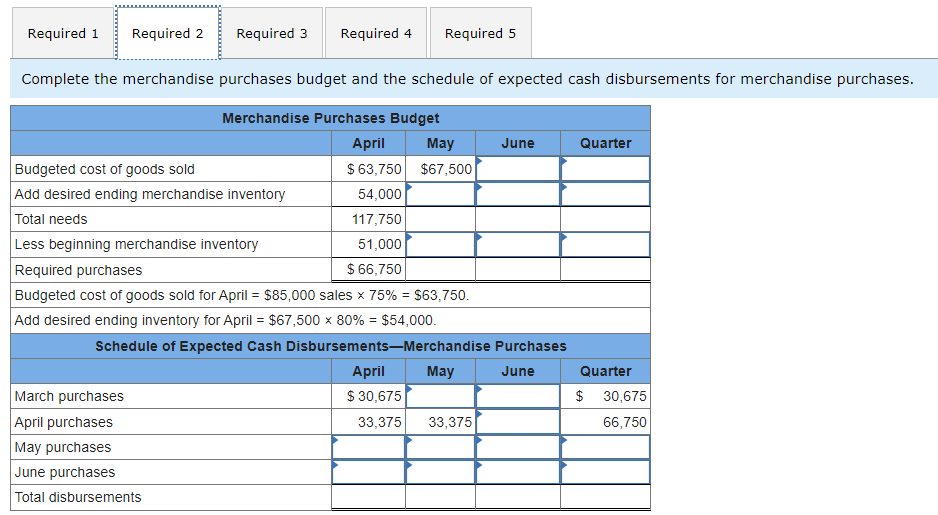This screenshot has height=515, width=938.
Task: Select June cell for June purchases
Action: click(518, 472)
